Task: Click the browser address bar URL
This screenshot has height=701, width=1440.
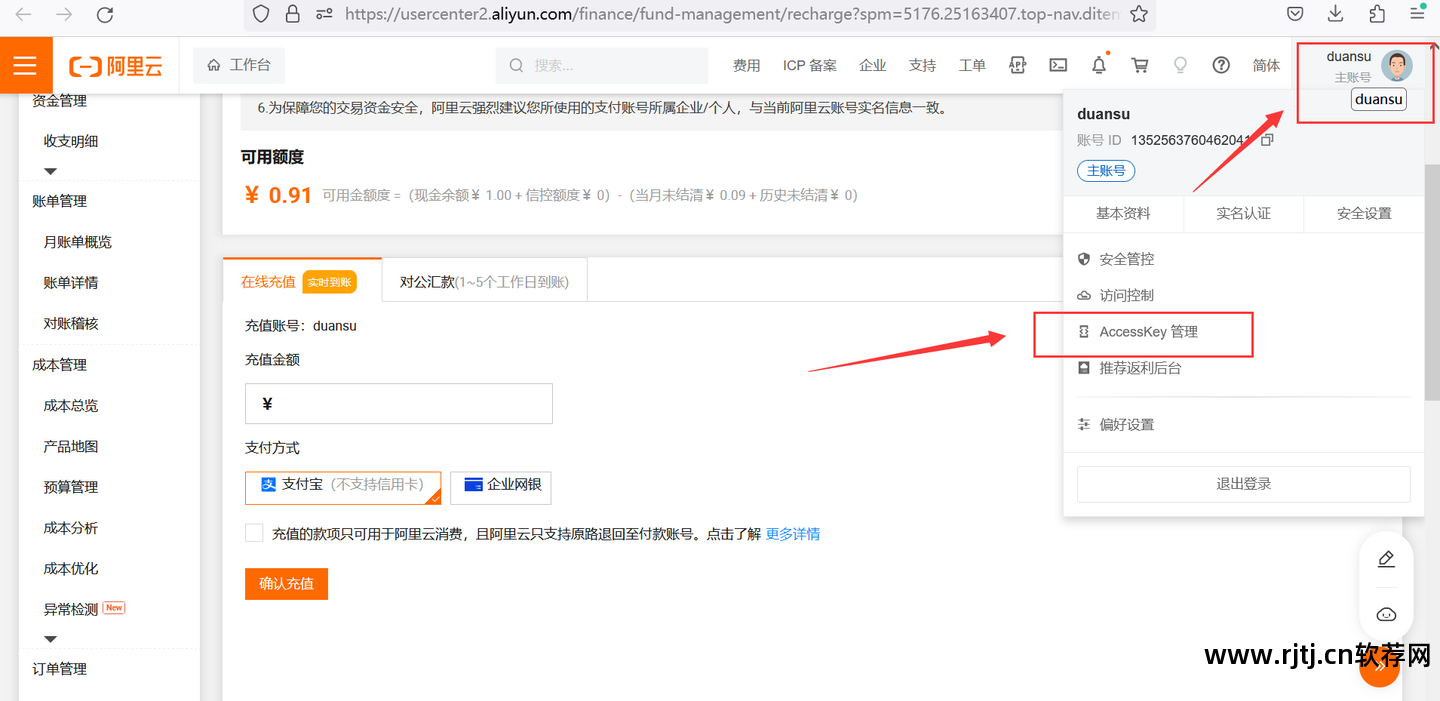Action: pyautogui.click(x=731, y=14)
